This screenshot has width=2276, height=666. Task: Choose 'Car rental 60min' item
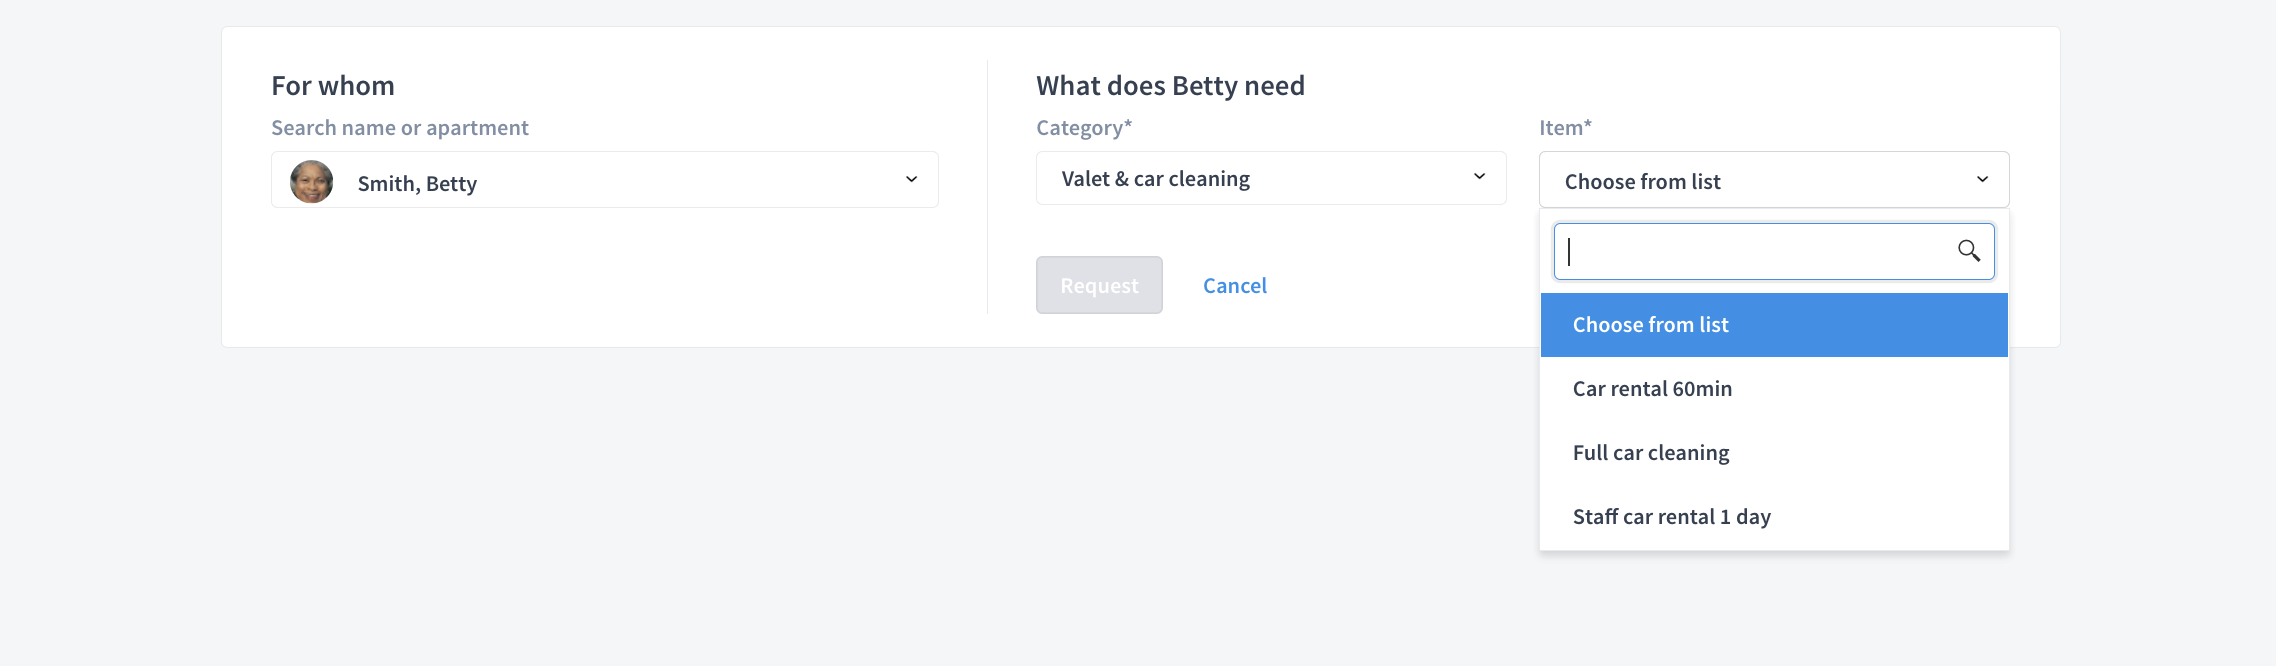click(1774, 389)
